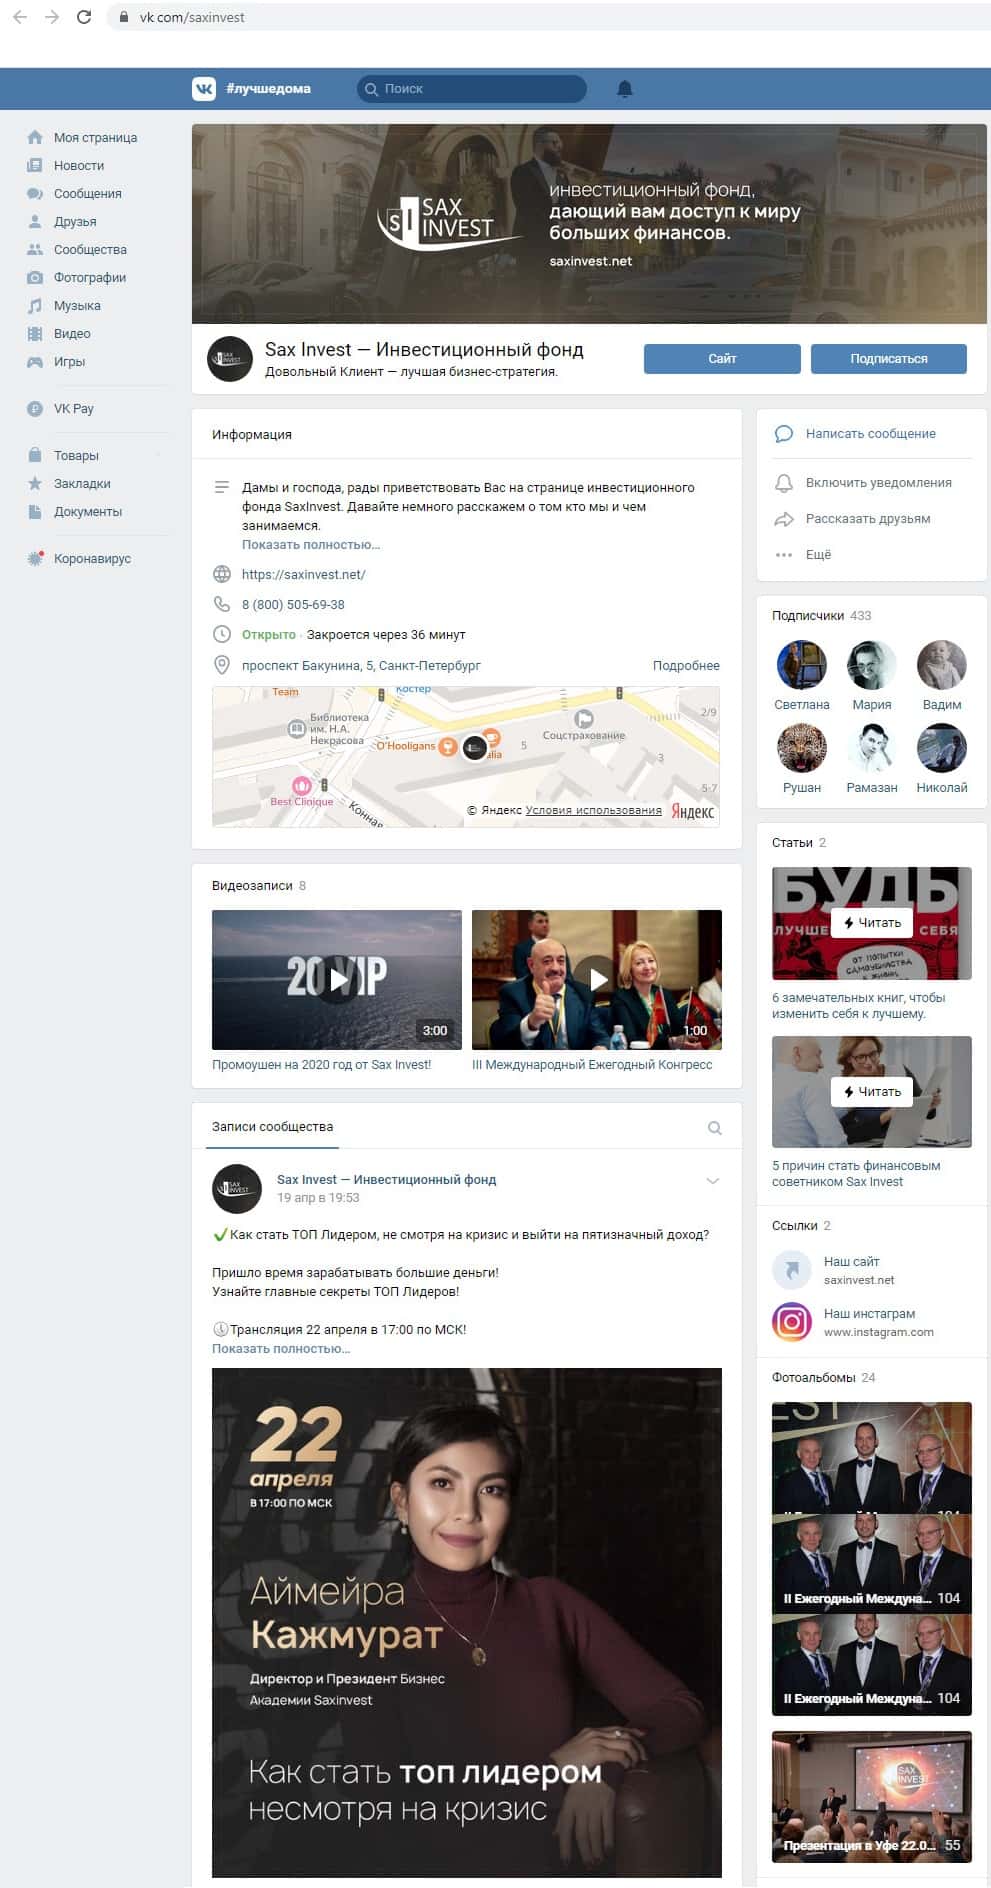This screenshot has height=1888, width=991.
Task: Click the VK logo in header
Action: pos(204,88)
